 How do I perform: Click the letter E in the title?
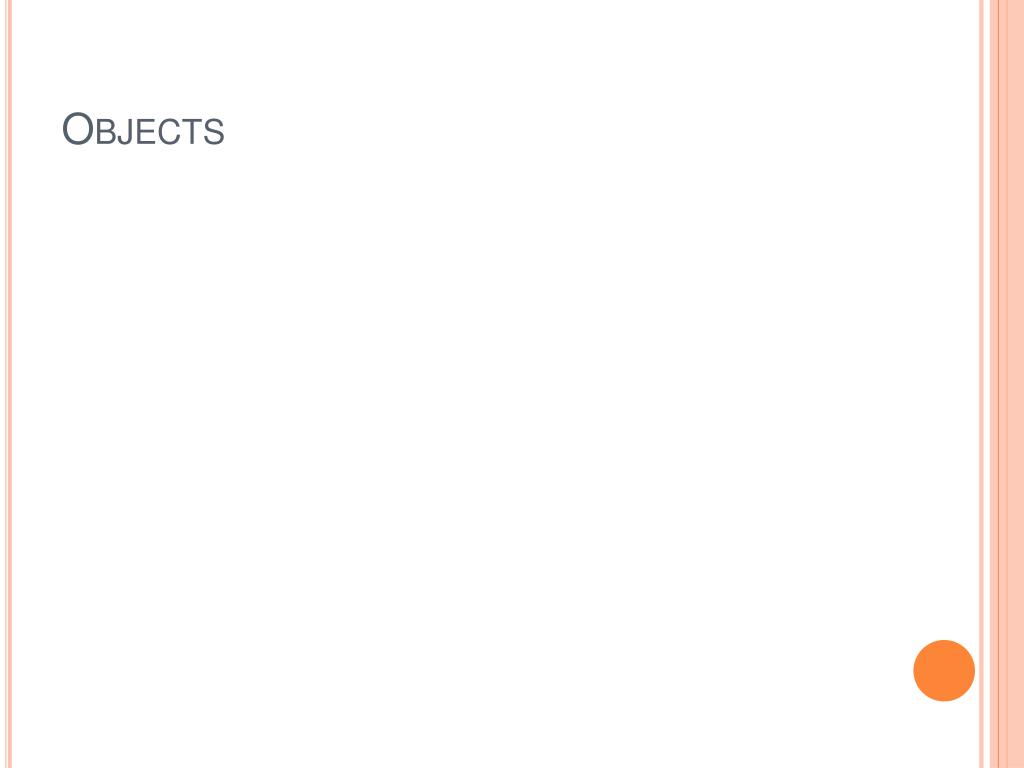[146, 131]
